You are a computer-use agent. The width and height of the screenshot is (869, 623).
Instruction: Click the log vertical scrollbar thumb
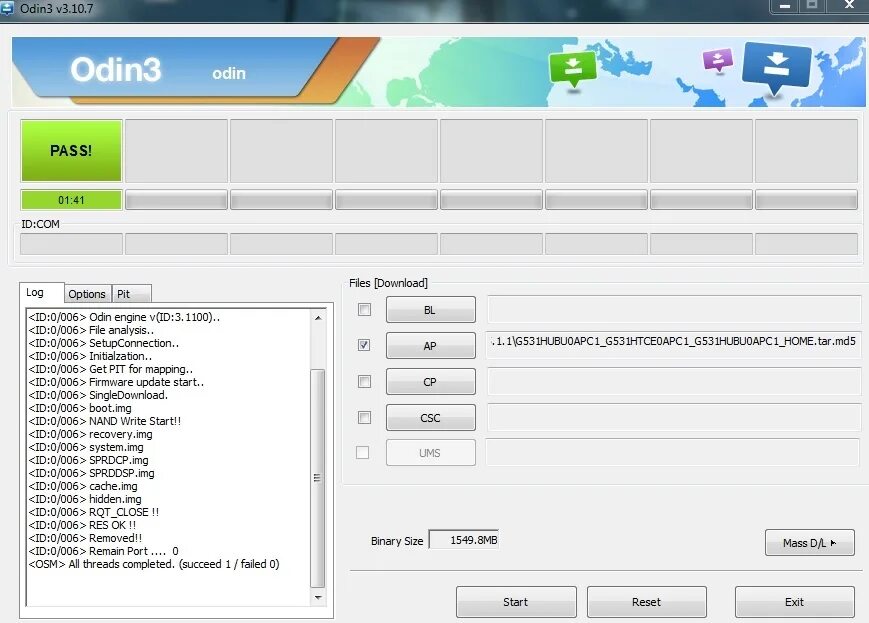318,478
